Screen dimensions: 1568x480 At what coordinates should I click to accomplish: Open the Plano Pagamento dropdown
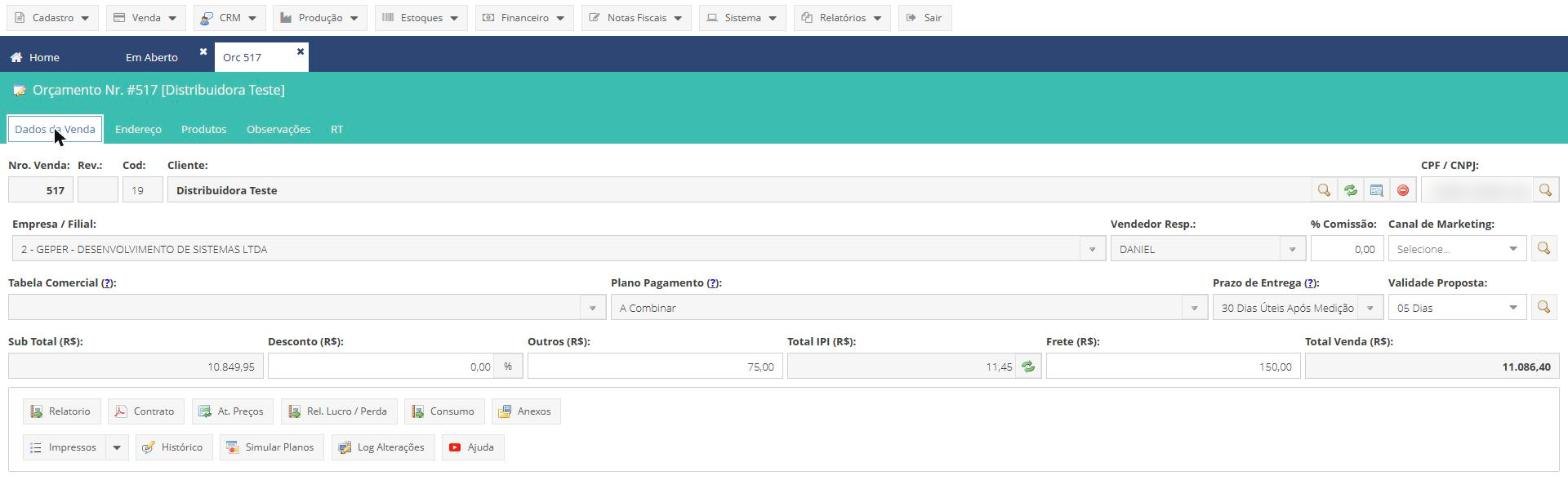pos(1194,308)
